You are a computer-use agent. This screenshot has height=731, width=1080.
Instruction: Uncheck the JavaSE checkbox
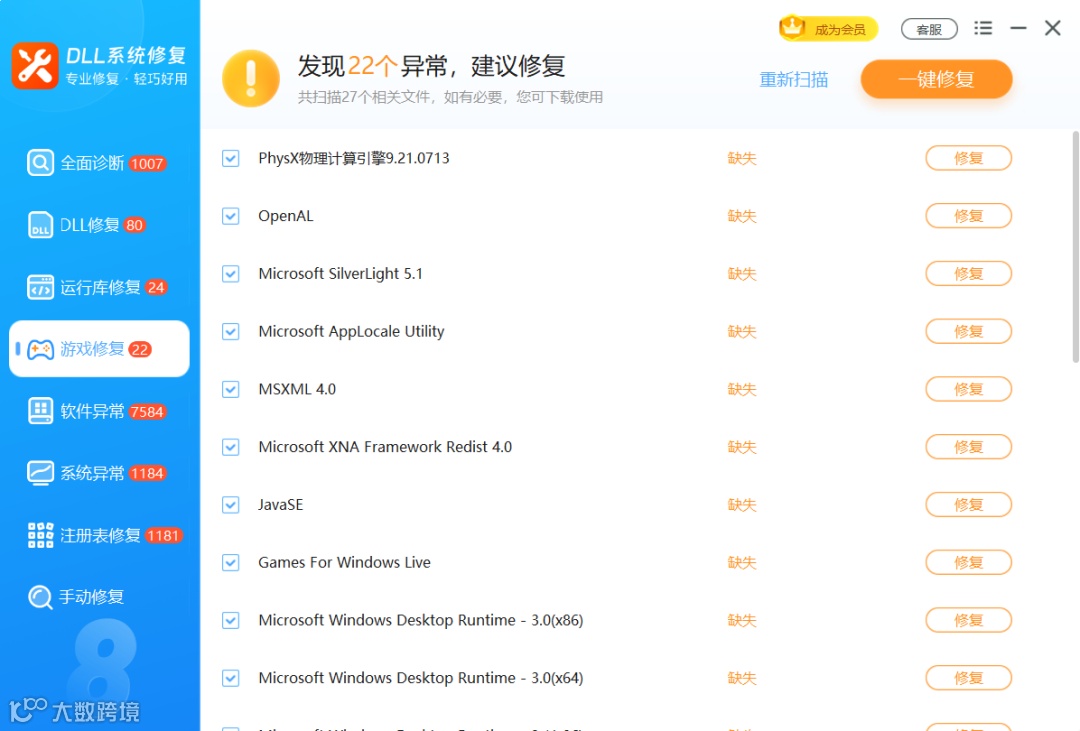tap(231, 505)
